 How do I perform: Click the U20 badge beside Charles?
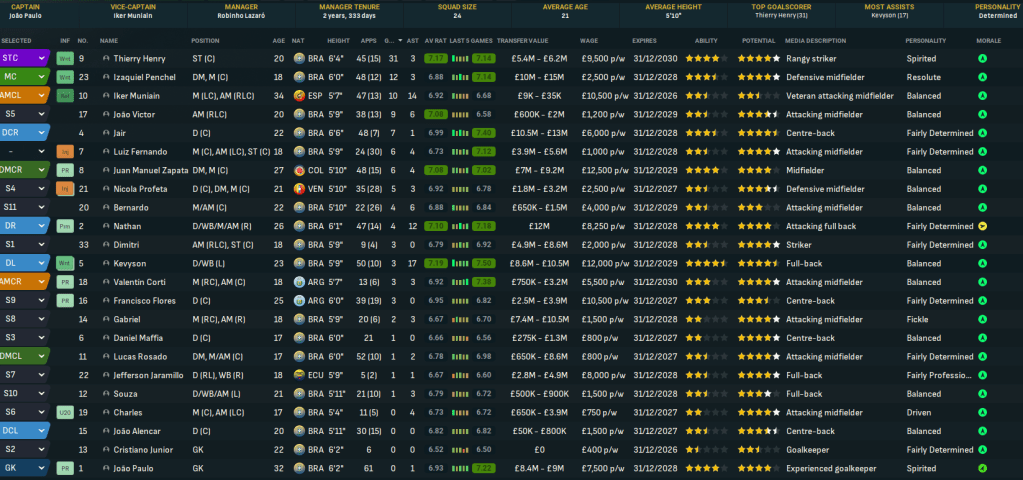[x=66, y=411]
